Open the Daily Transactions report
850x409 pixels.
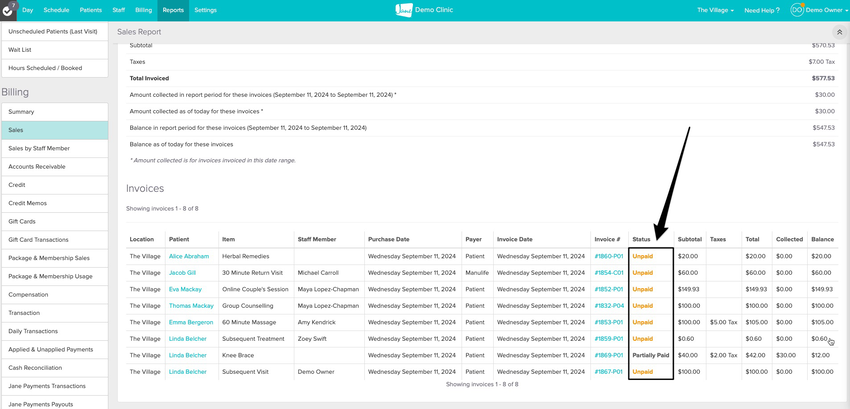54,331
